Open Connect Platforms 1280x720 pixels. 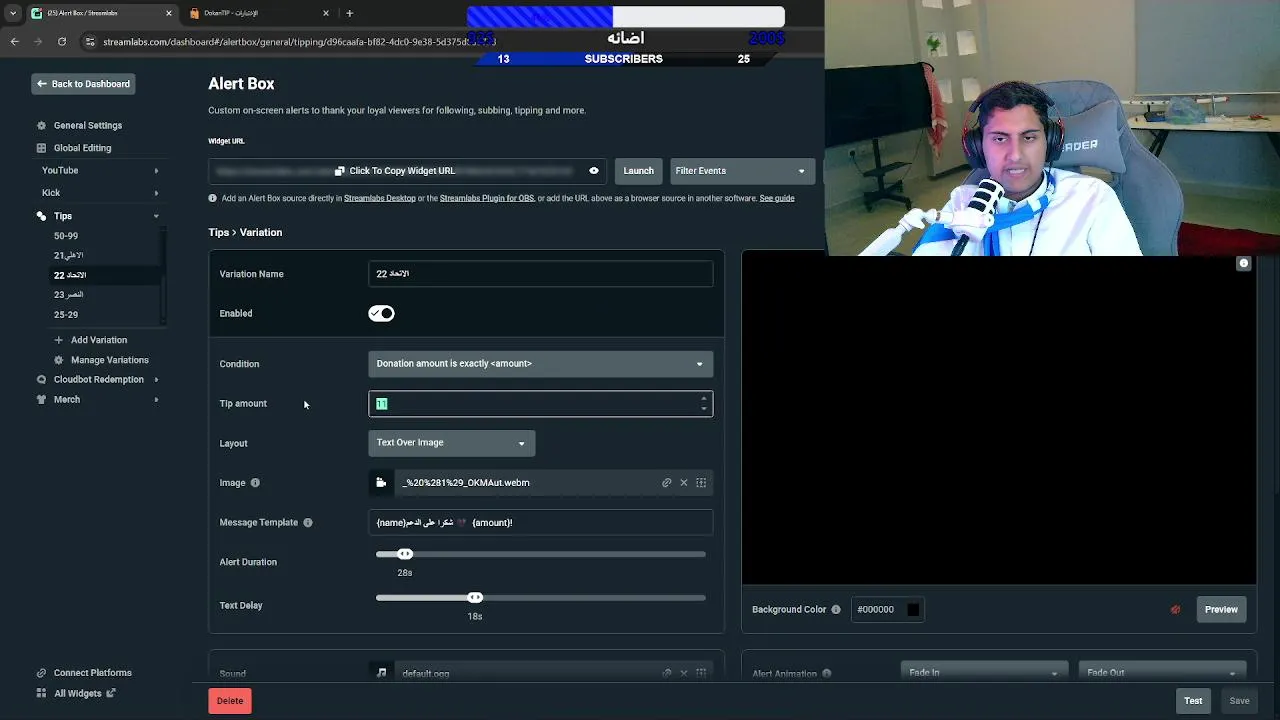point(84,673)
